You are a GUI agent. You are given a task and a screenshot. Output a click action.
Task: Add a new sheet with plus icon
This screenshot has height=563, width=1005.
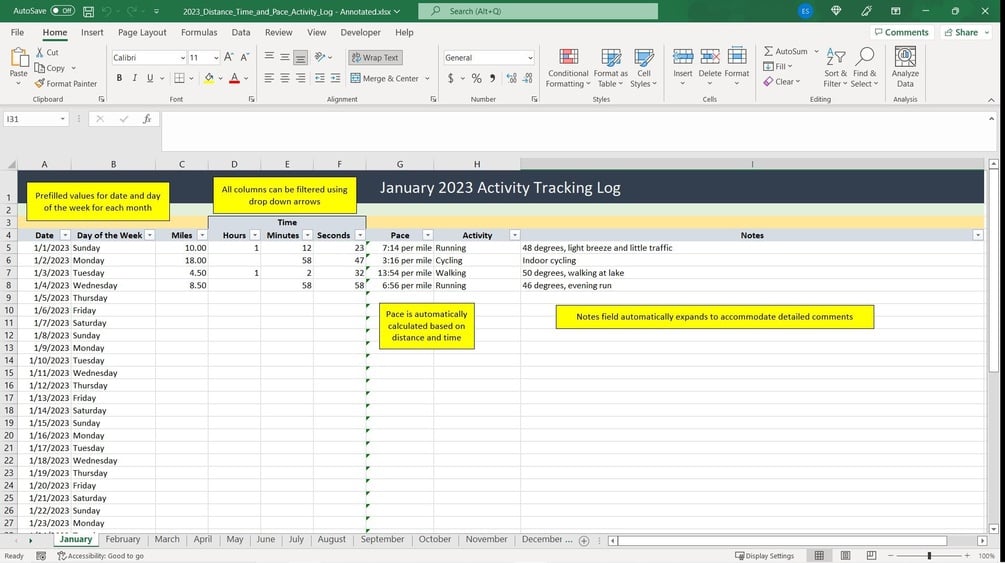[584, 541]
